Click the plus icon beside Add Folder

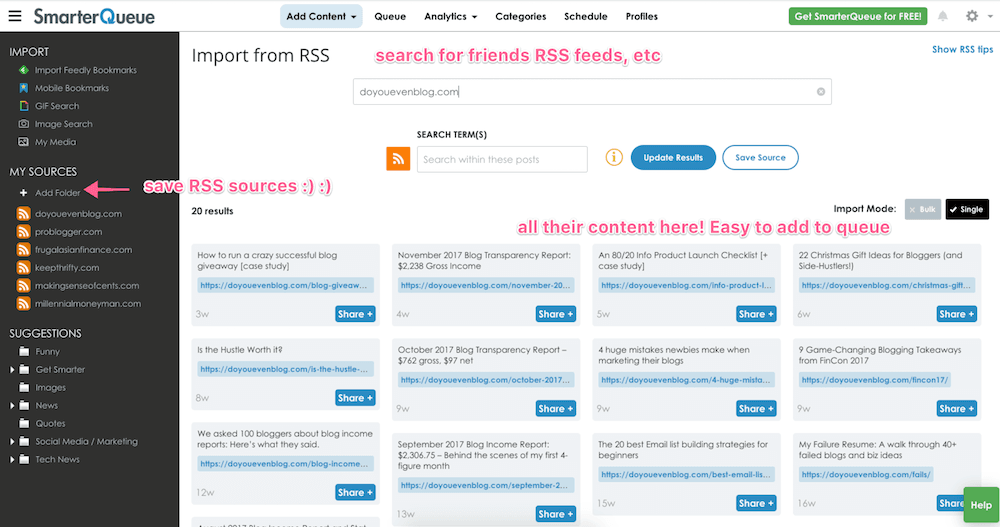[24, 193]
